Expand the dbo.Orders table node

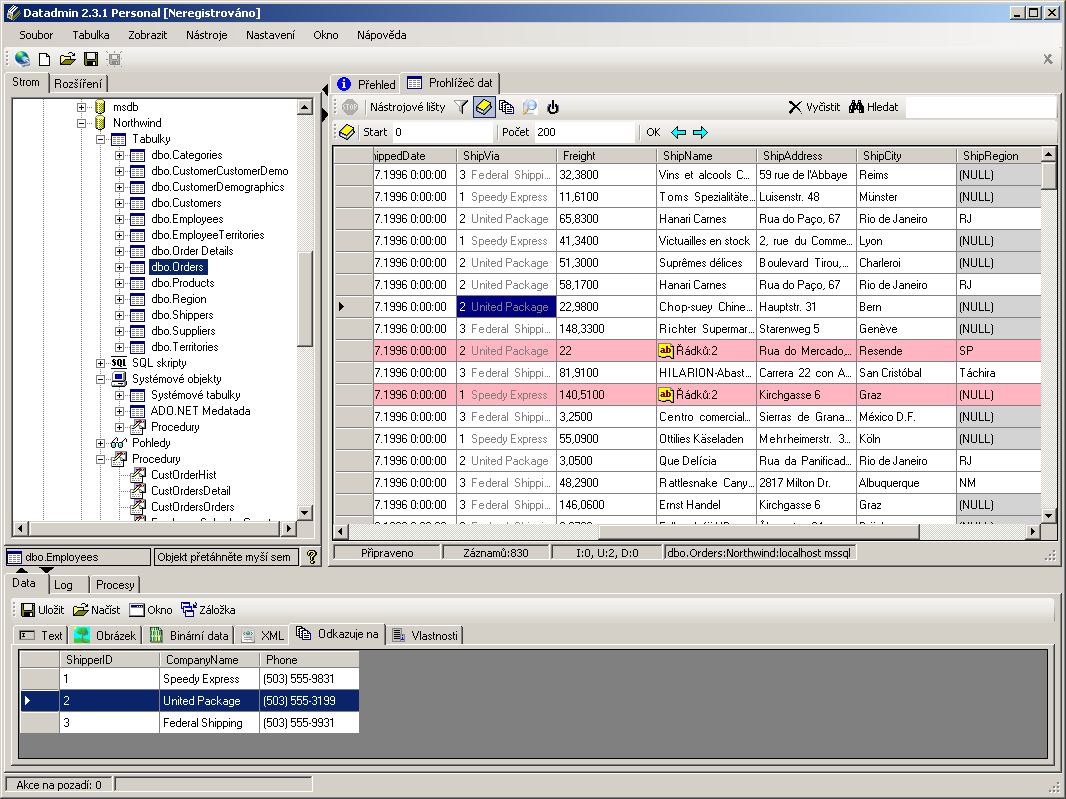[x=119, y=267]
